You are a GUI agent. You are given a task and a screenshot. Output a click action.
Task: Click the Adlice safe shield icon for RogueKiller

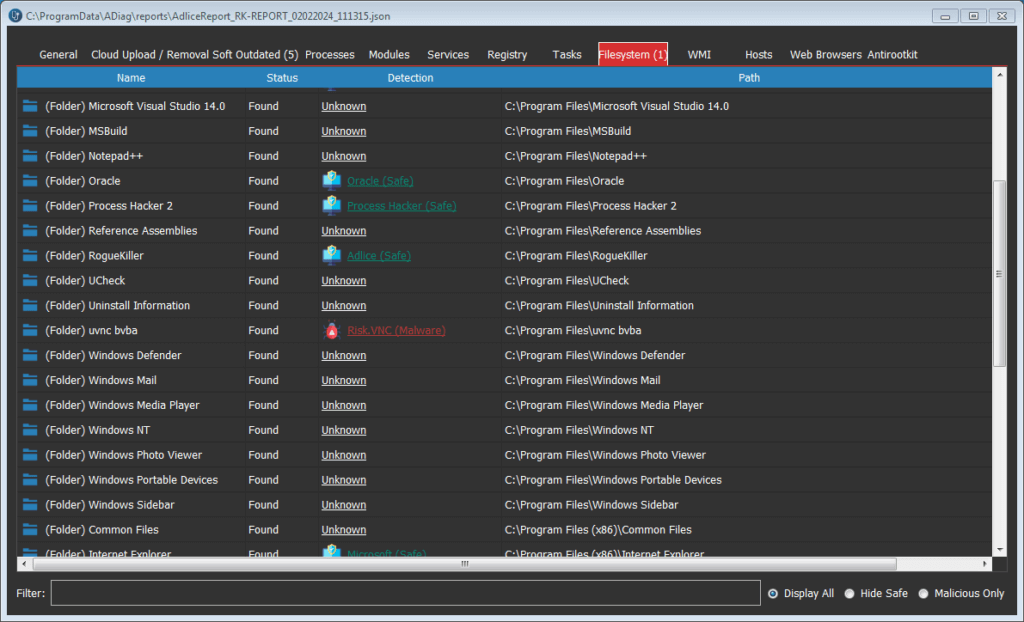(x=332, y=256)
